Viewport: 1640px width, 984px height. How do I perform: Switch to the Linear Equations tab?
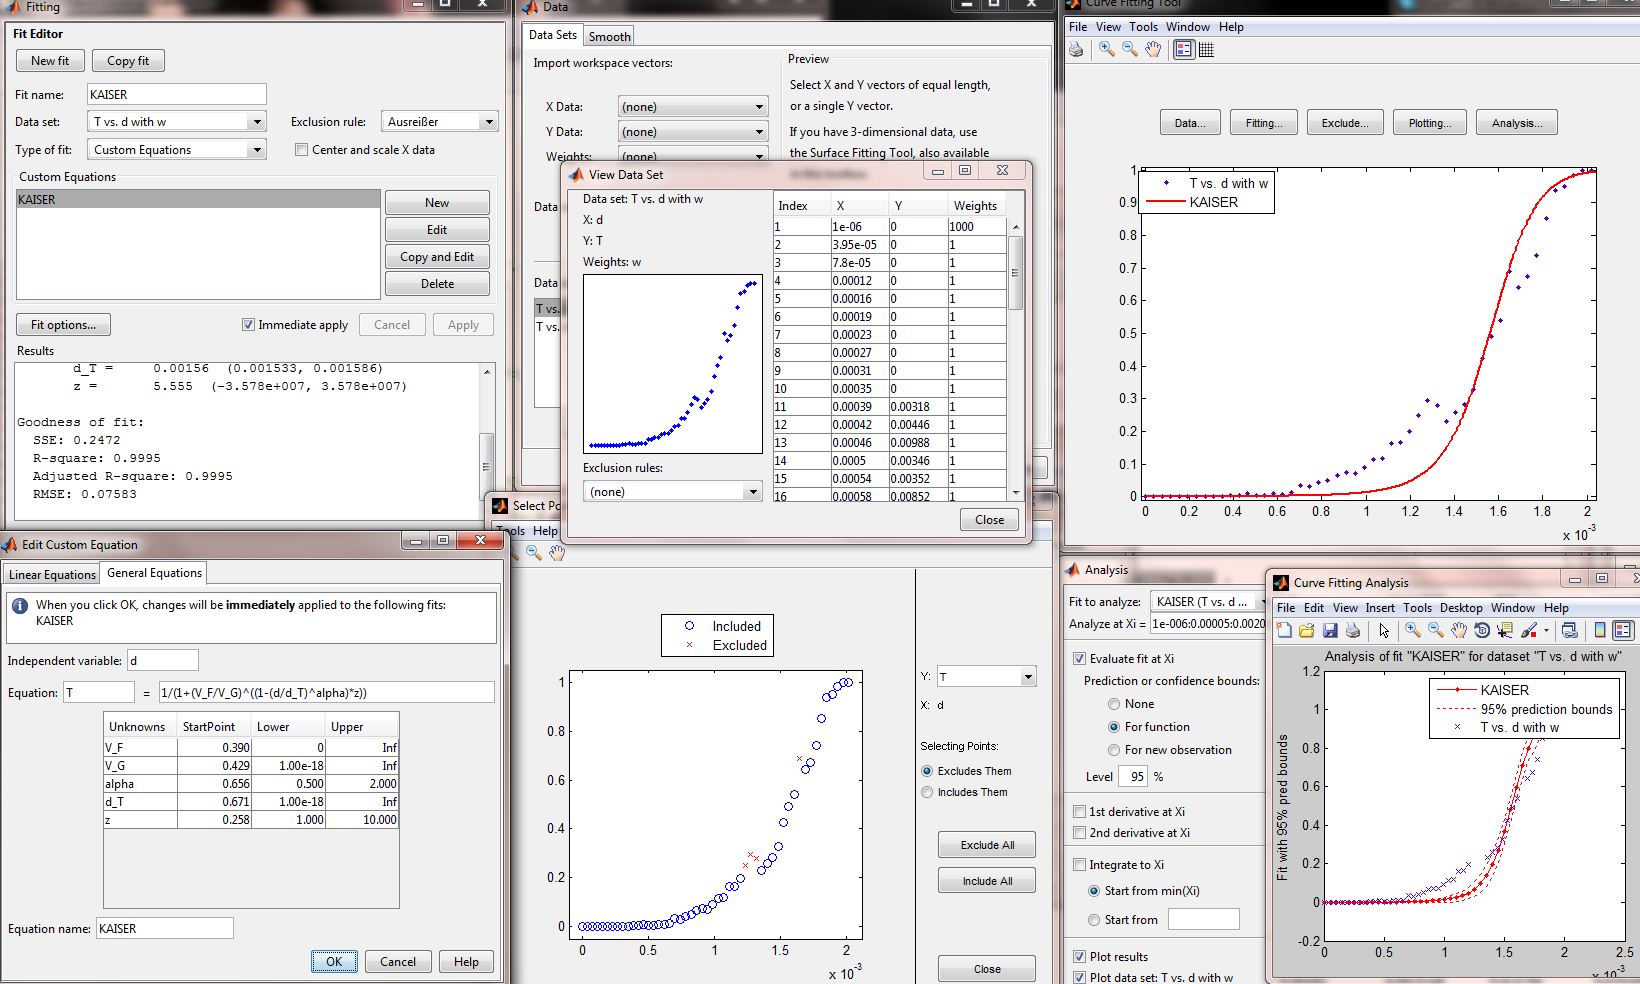click(x=52, y=574)
